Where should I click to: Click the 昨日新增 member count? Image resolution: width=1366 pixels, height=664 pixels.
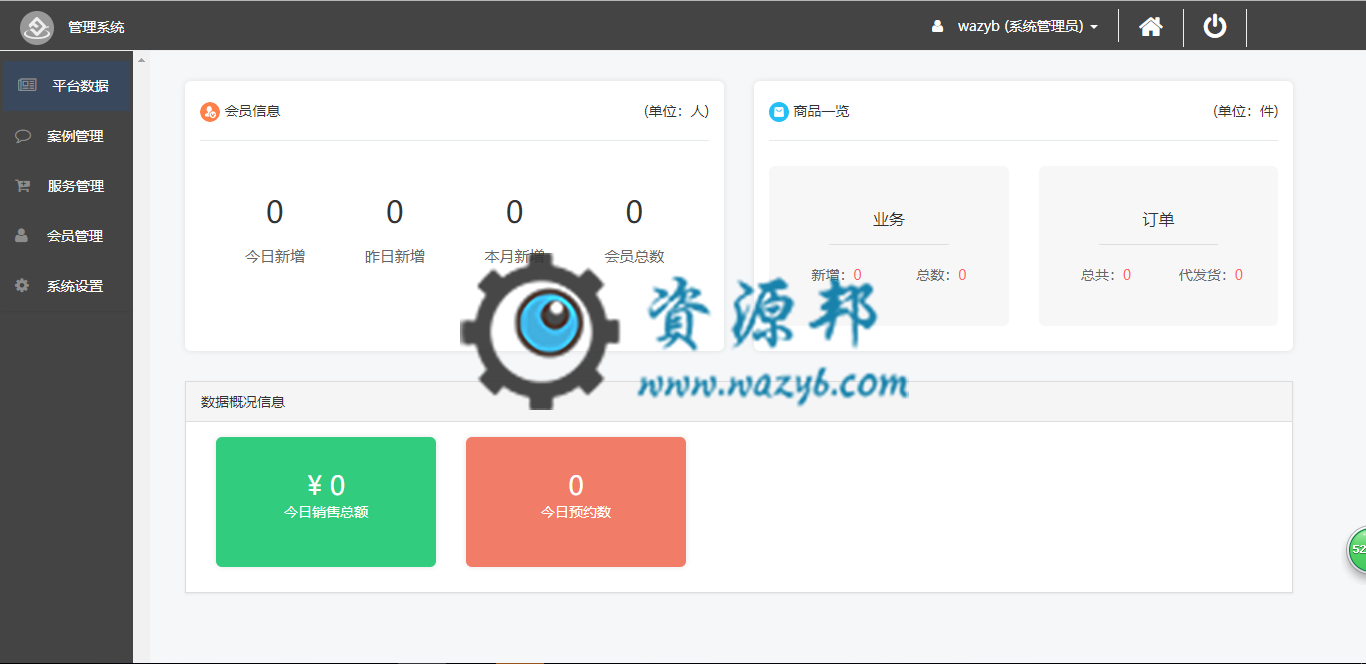395,212
